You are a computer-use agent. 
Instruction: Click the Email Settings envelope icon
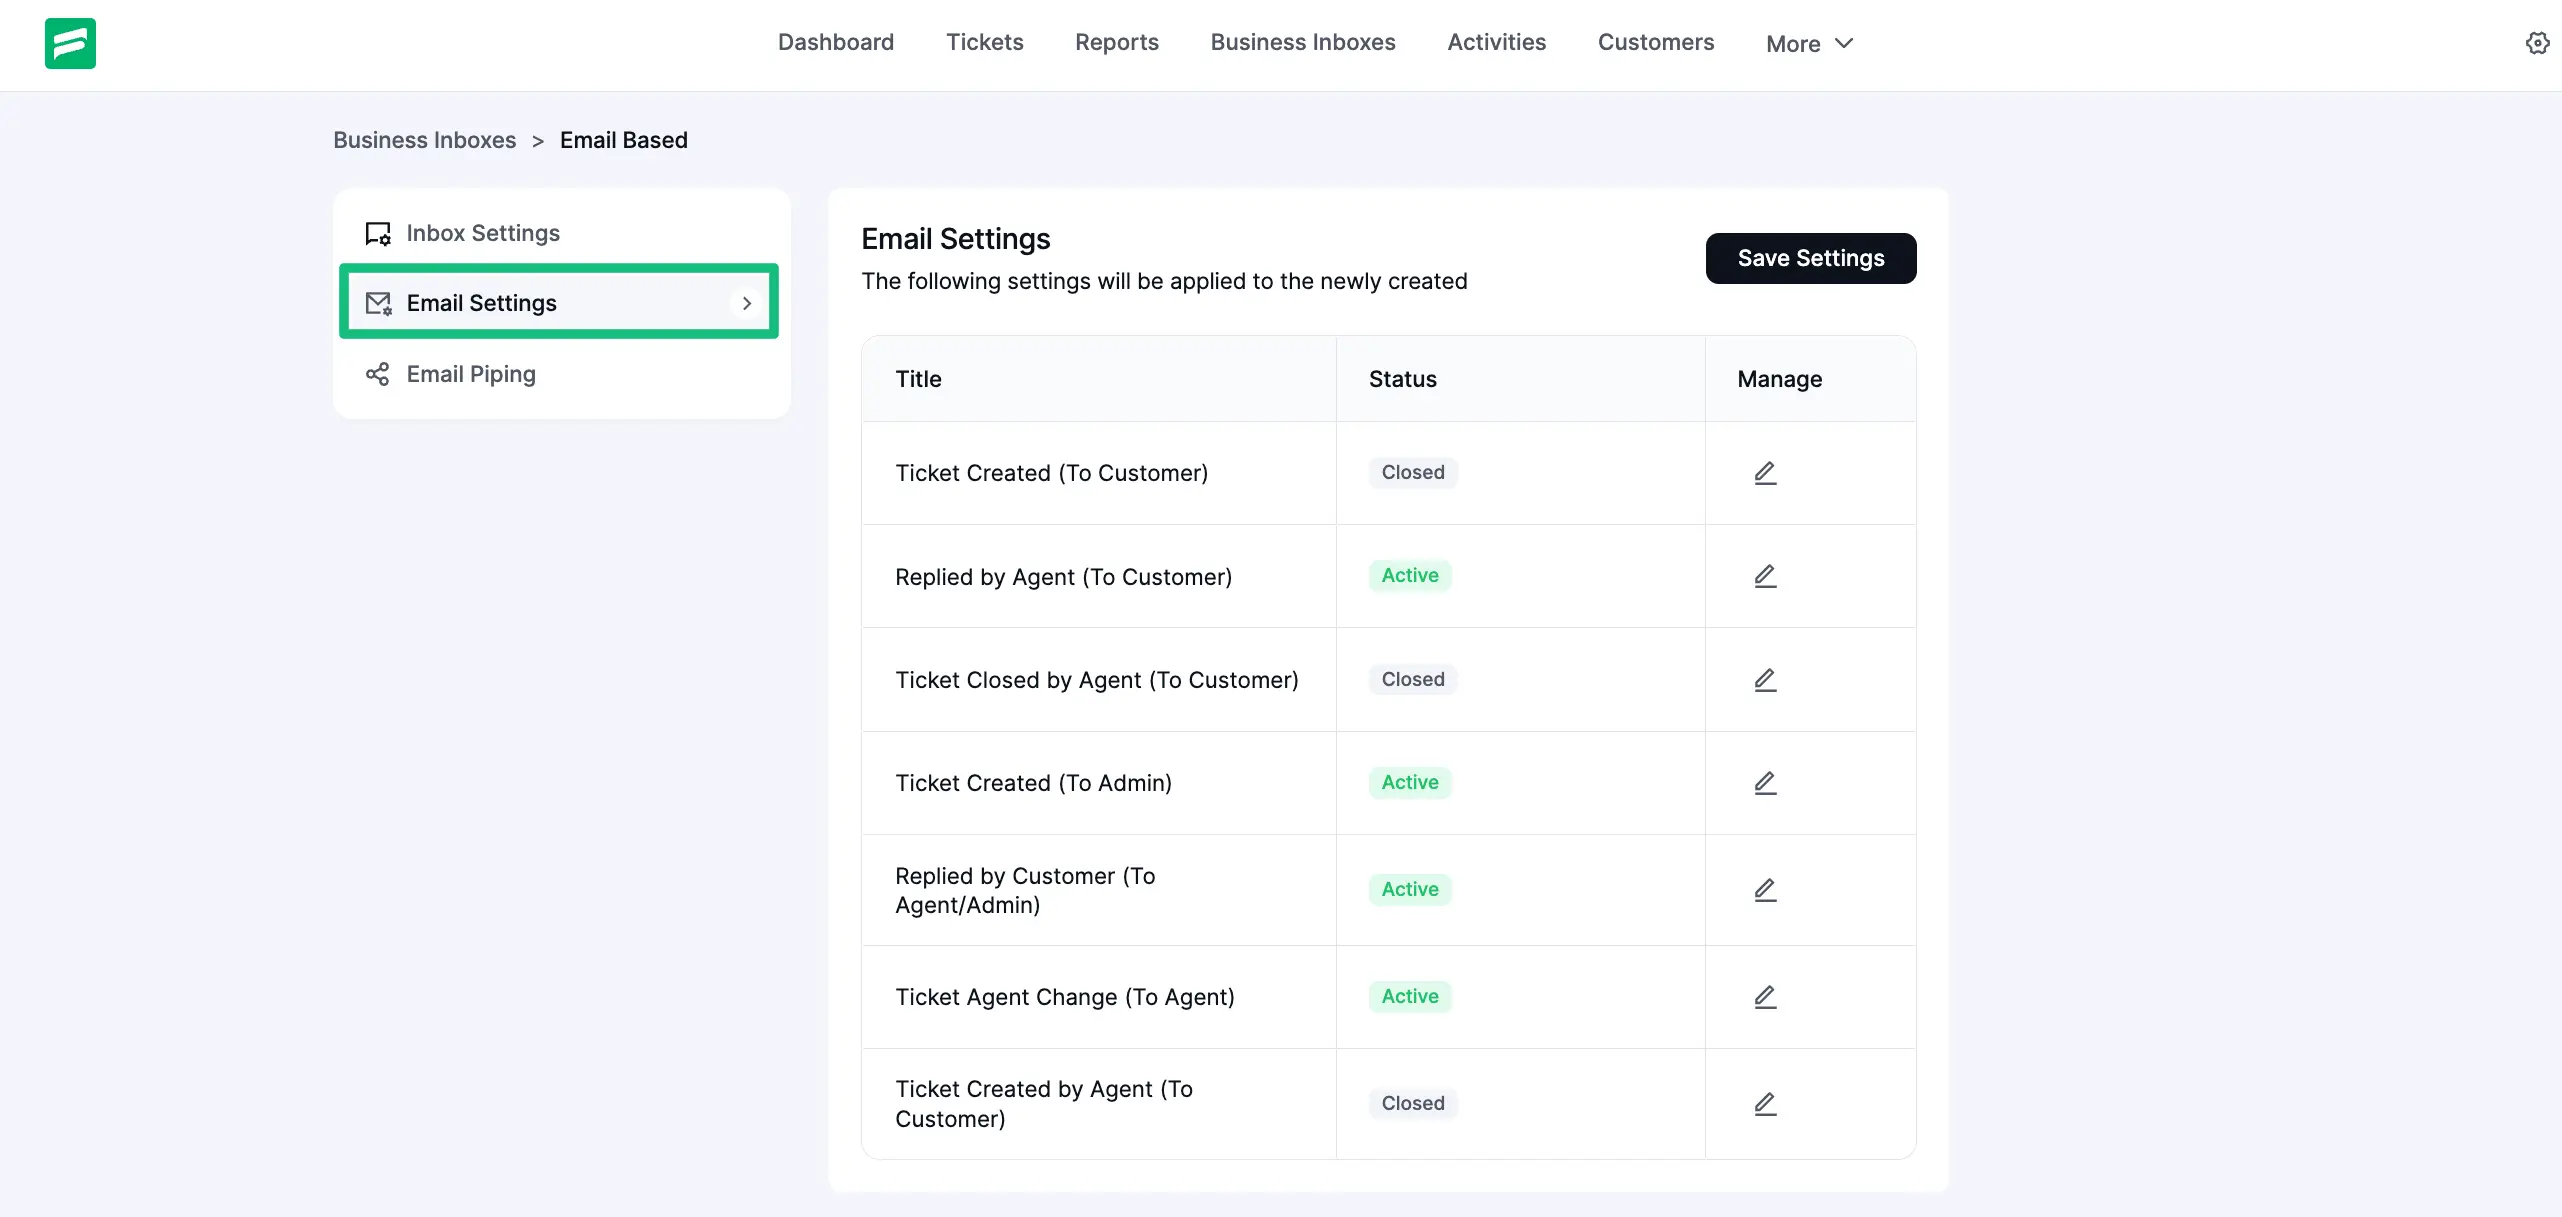[x=377, y=303]
